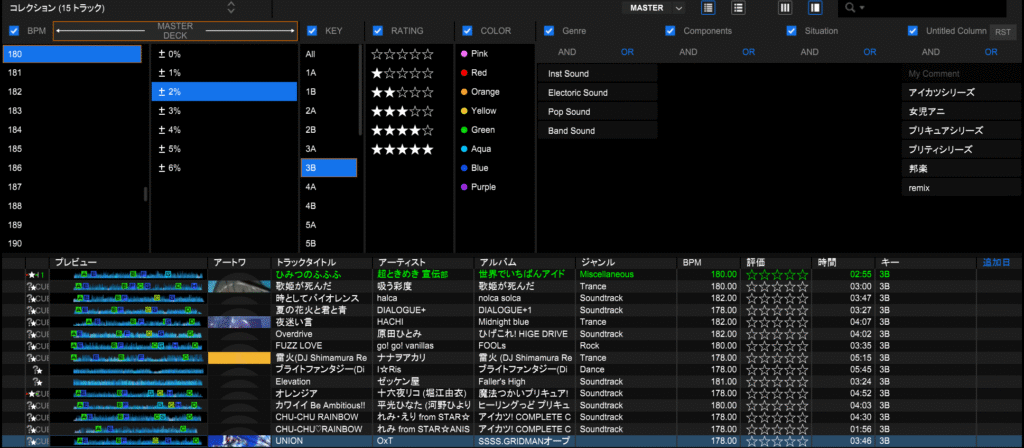The width and height of the screenshot is (1024, 448).
Task: Select All in the KEY list
Action: pyautogui.click(x=328, y=54)
